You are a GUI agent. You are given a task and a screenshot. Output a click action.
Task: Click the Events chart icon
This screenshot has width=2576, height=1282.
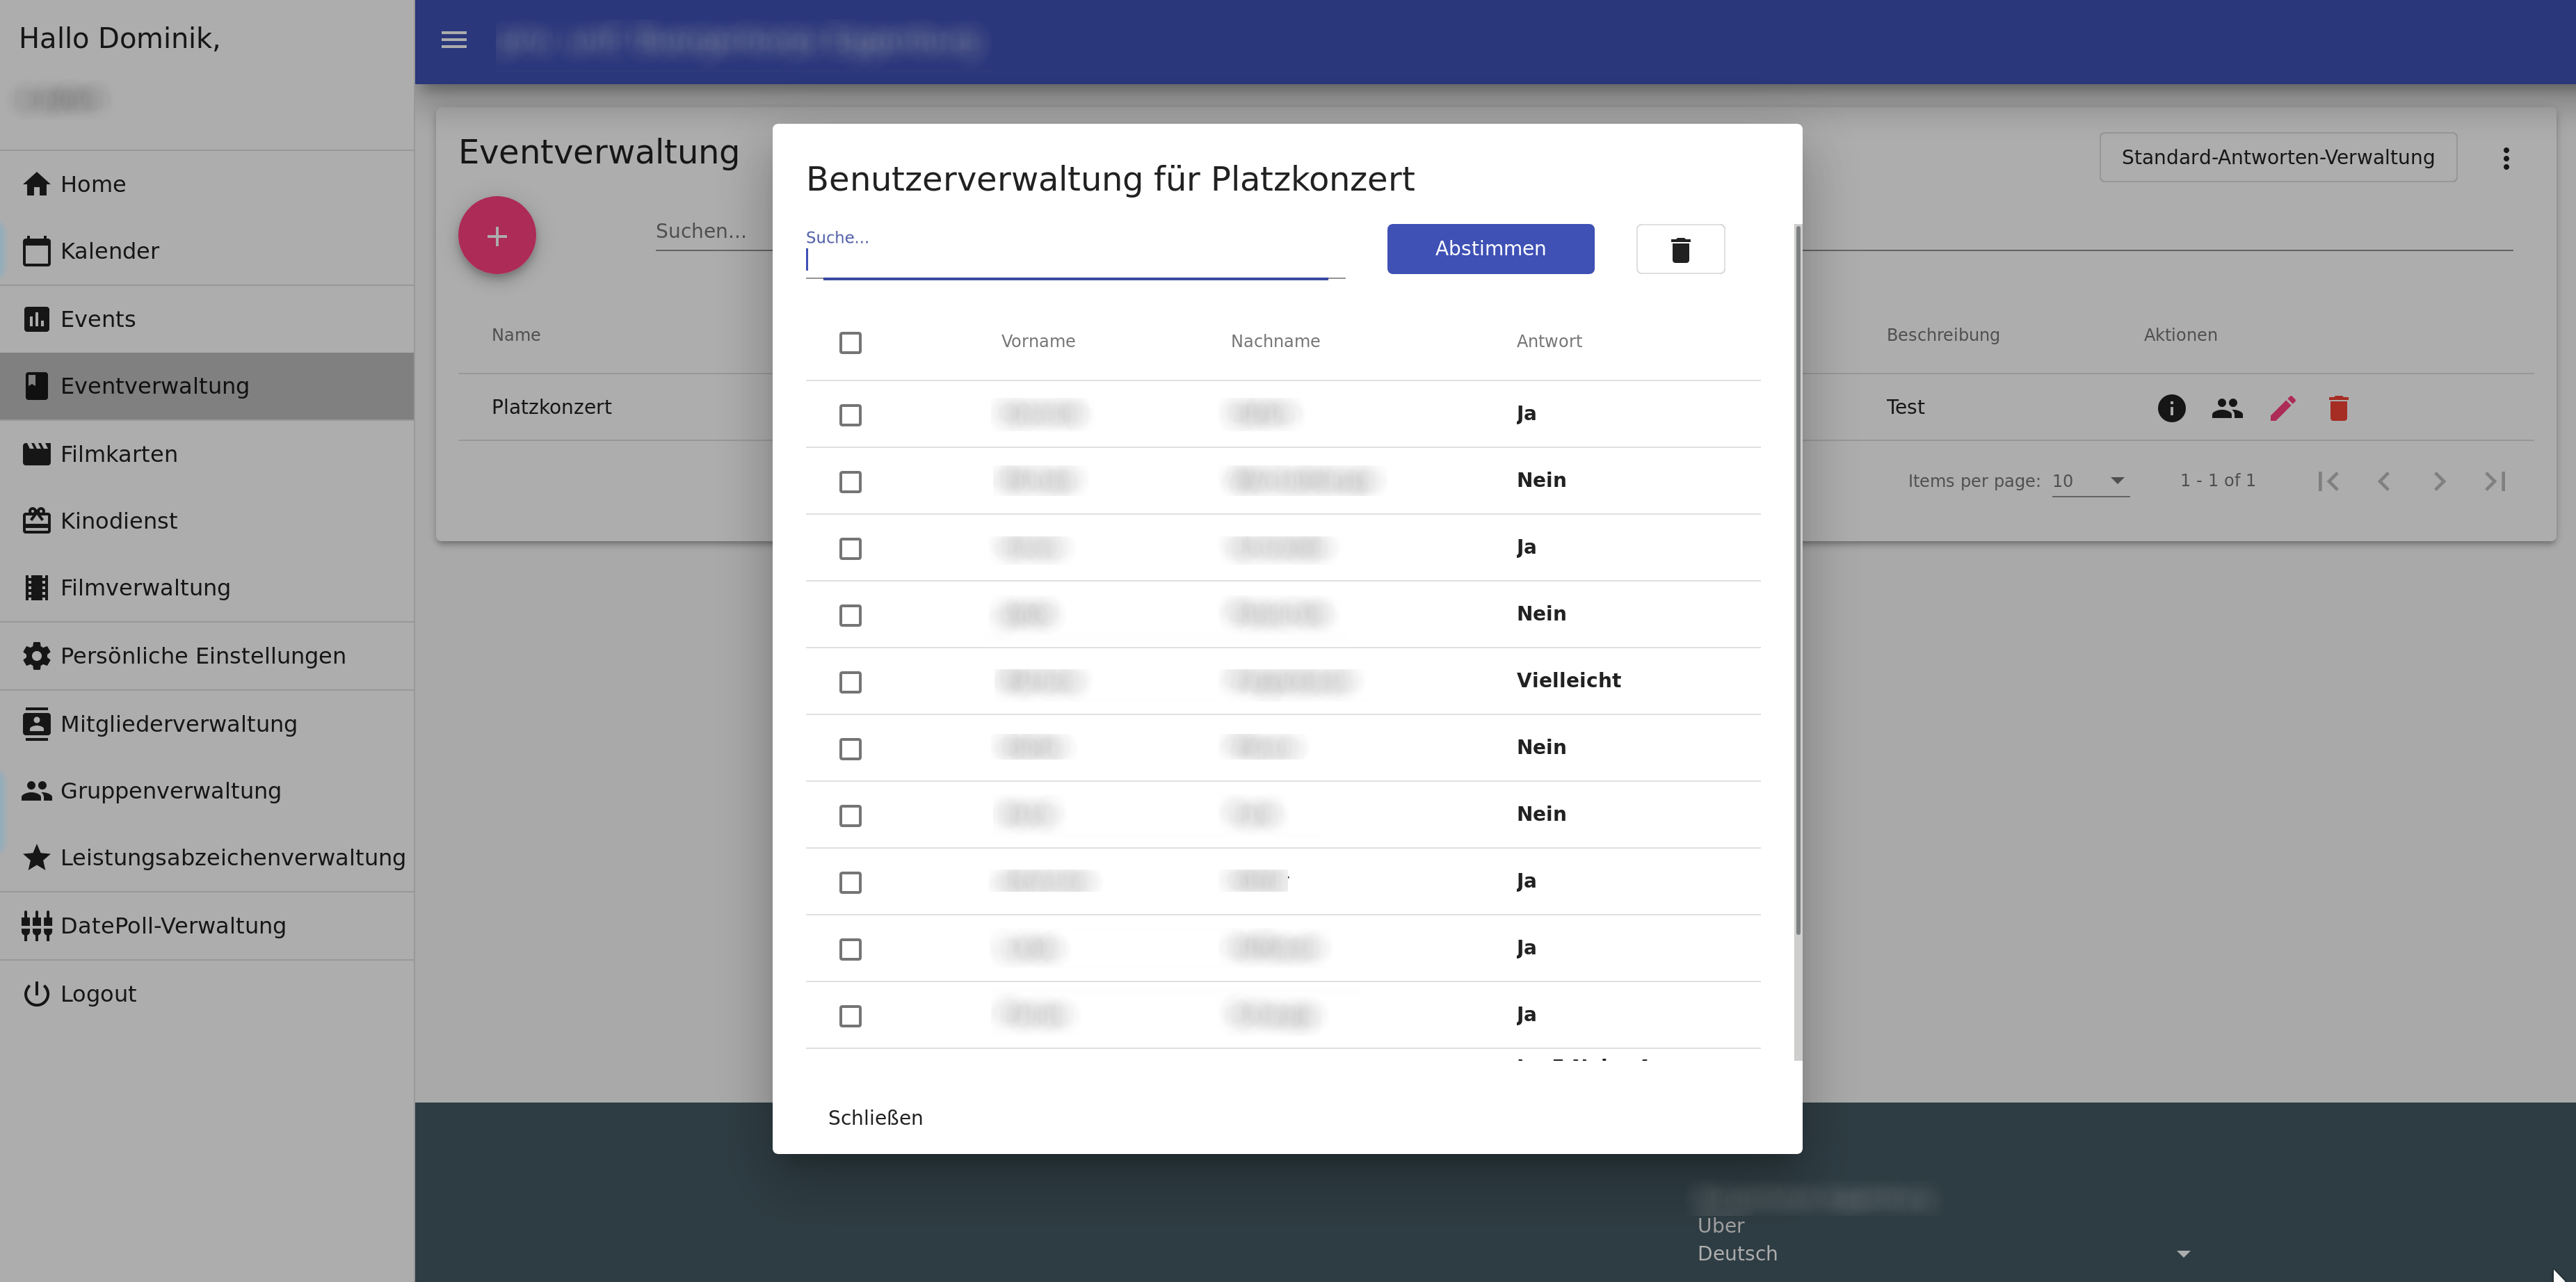(37, 319)
